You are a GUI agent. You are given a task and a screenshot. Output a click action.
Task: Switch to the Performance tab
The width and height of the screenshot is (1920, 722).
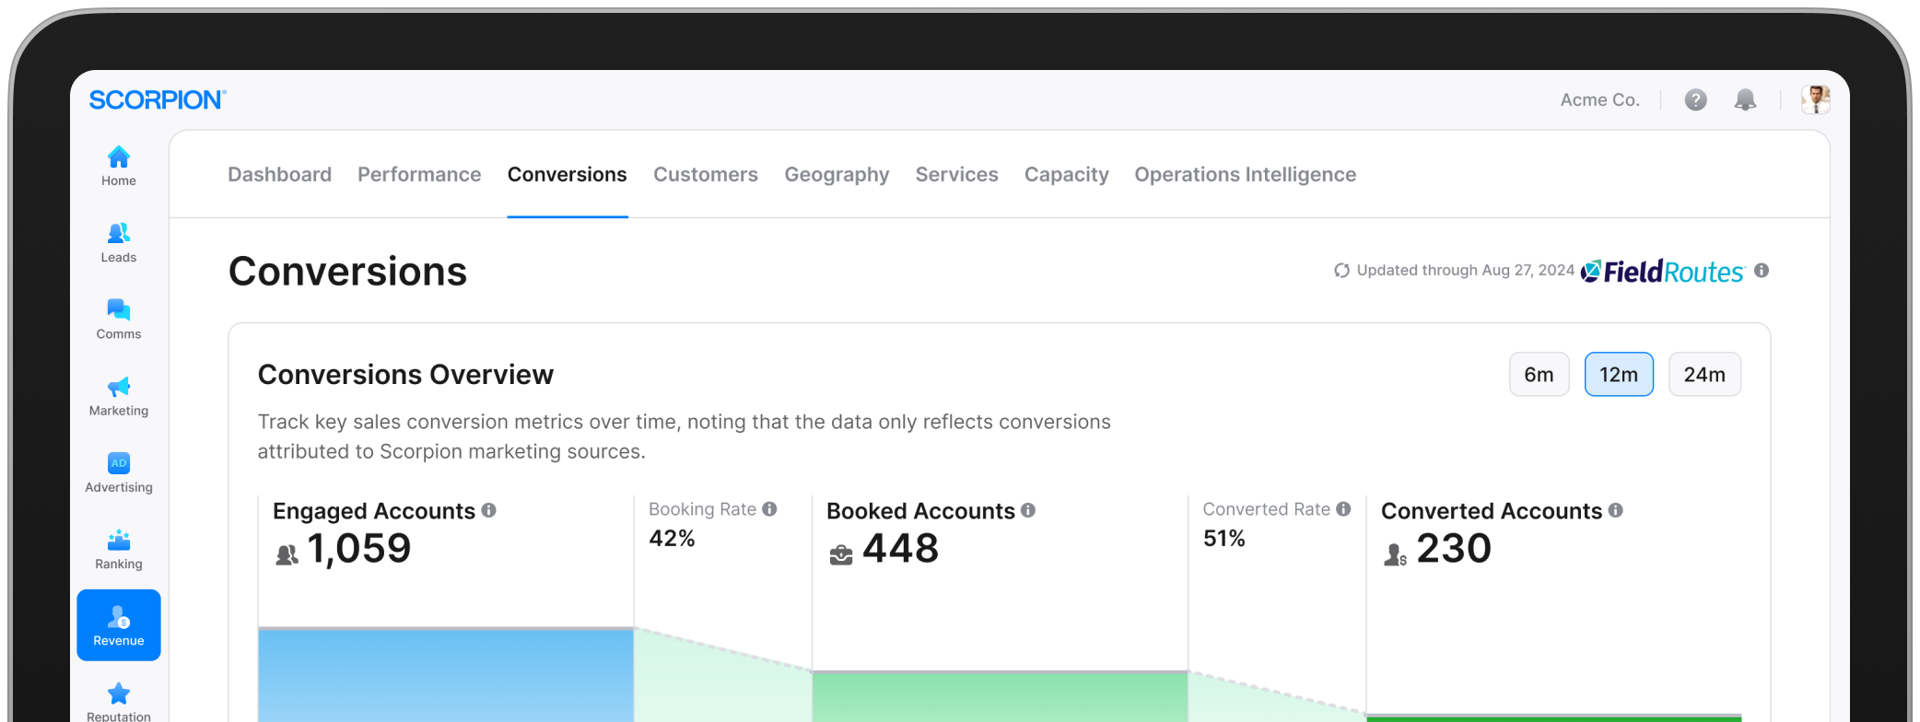[419, 175]
